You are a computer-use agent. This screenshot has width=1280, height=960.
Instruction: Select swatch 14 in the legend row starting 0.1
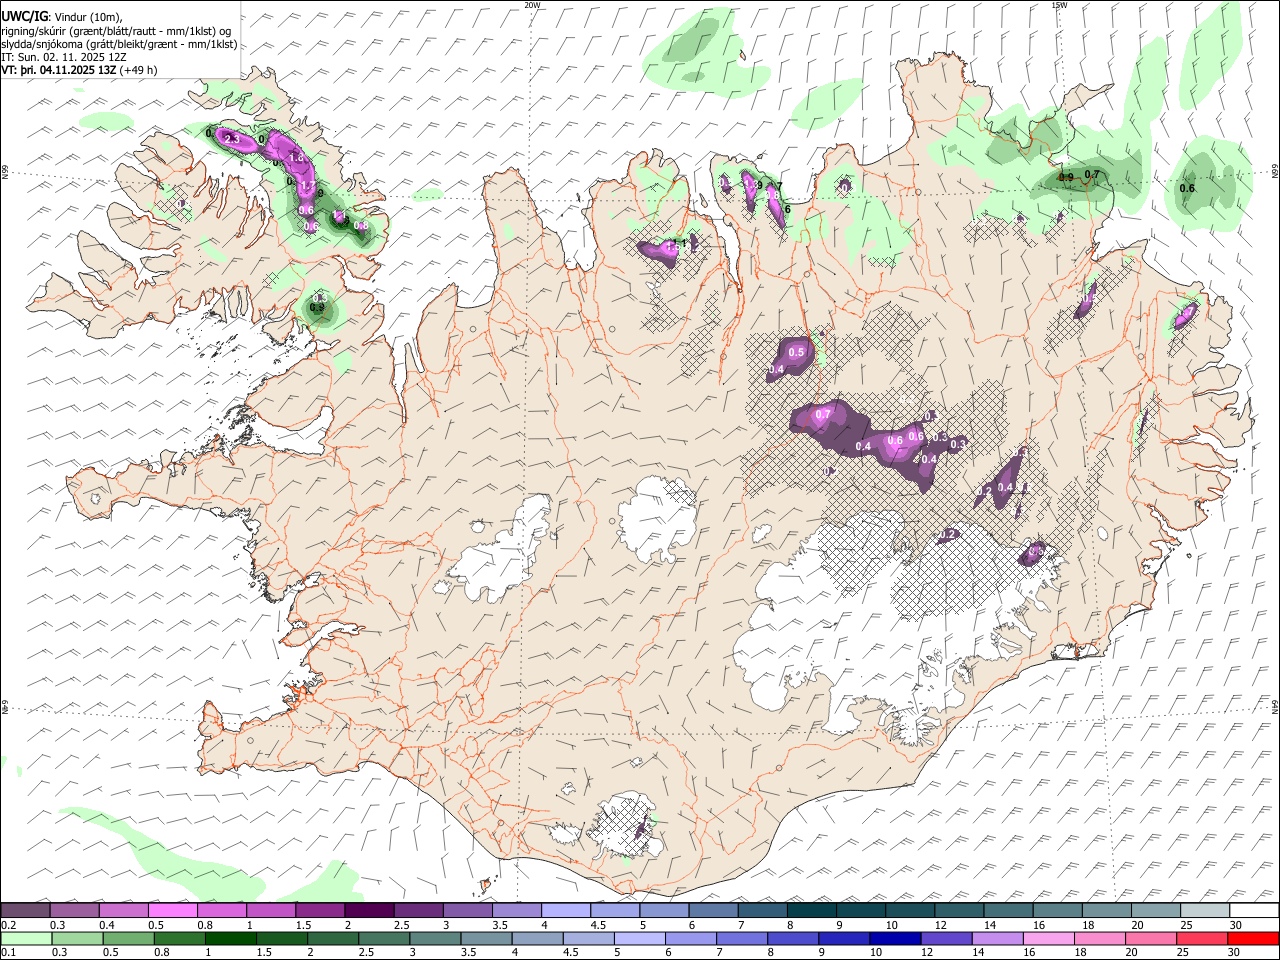point(998,938)
